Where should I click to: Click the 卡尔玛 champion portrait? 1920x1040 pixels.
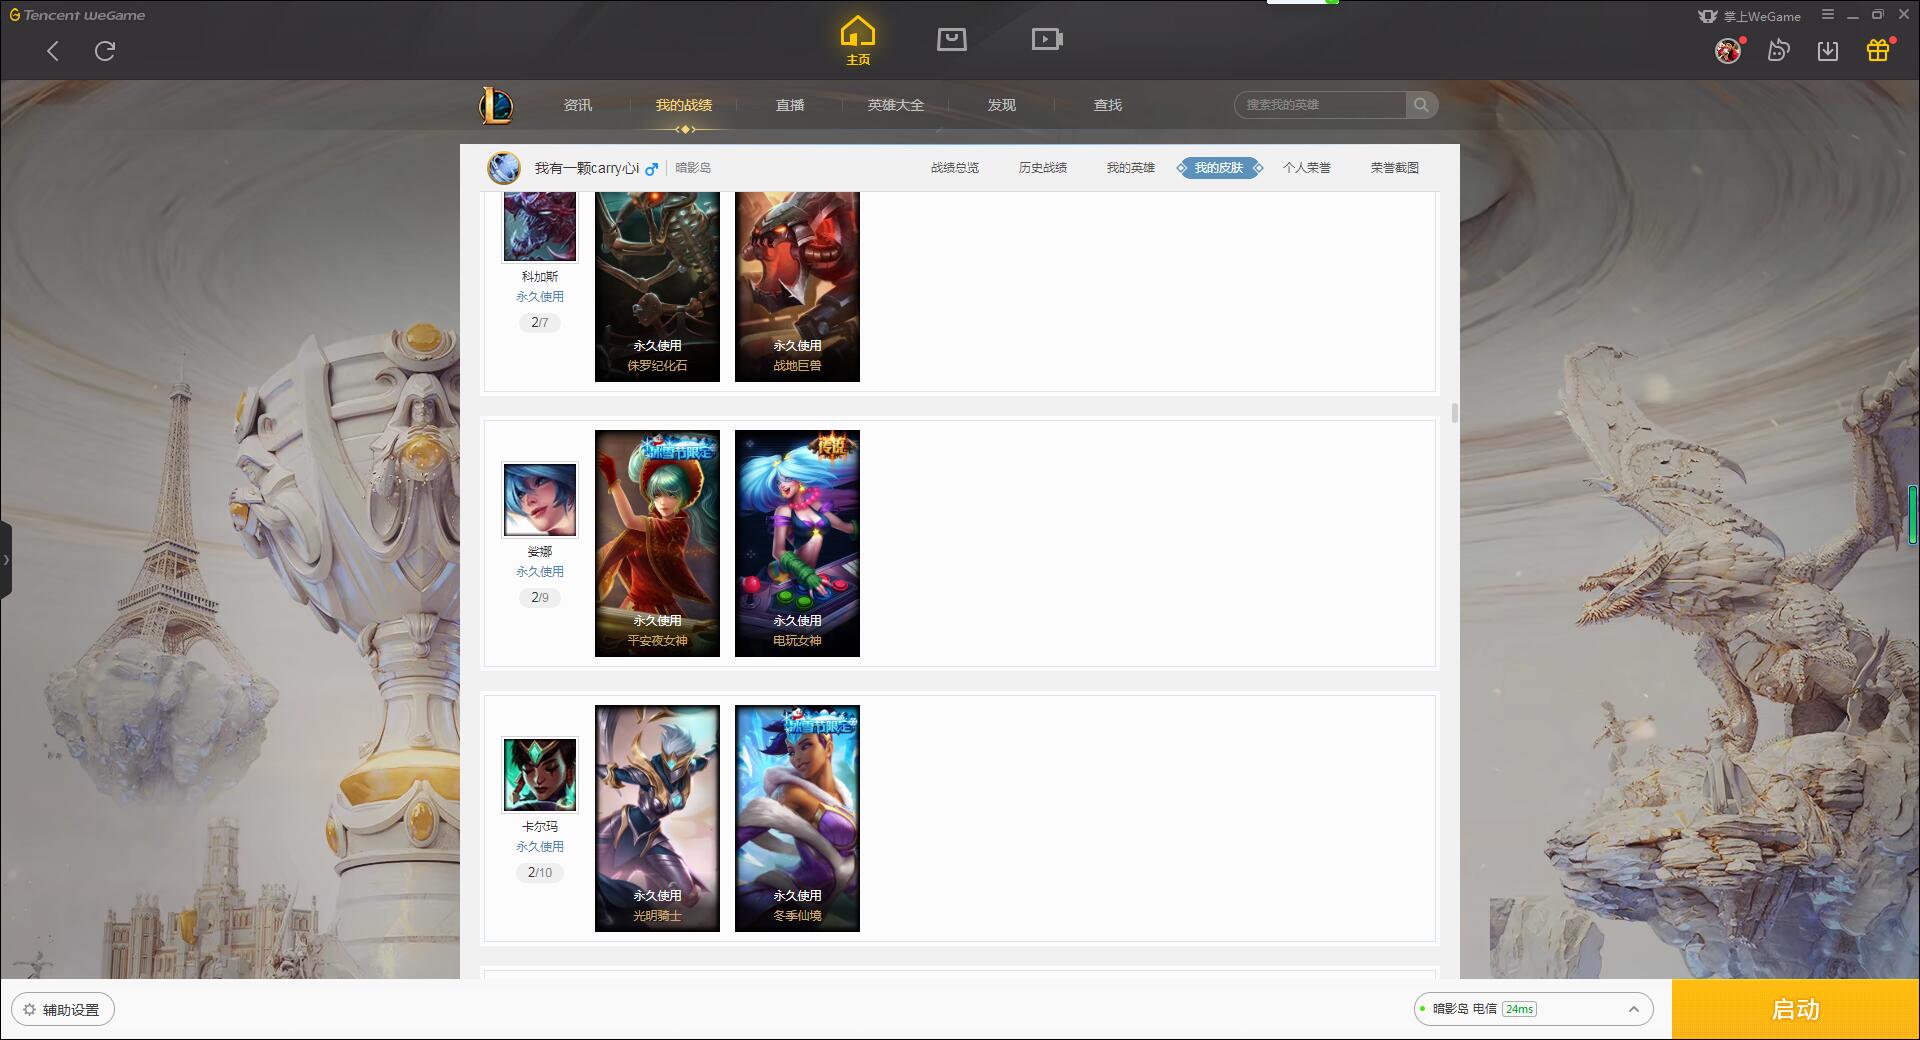click(x=540, y=775)
